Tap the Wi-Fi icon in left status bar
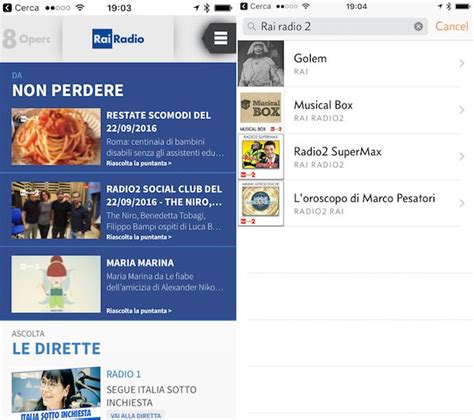 pyautogui.click(x=80, y=7)
